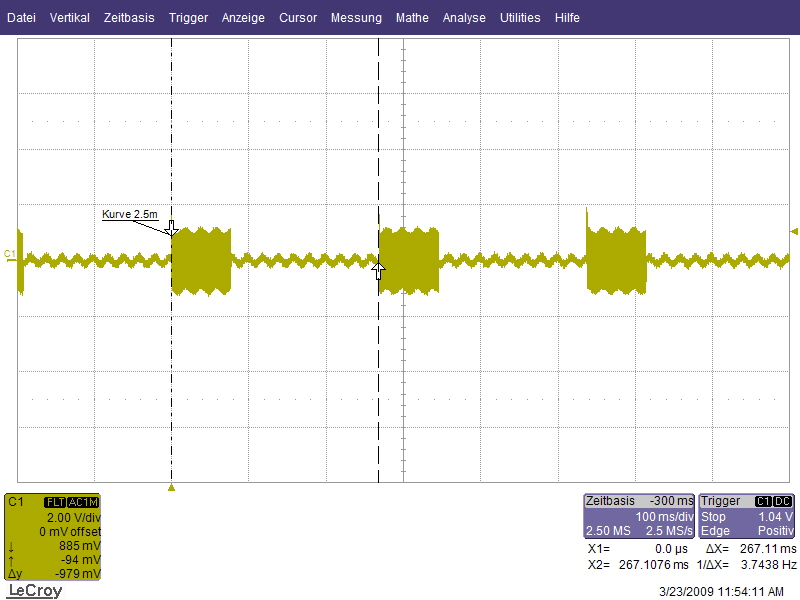Image resolution: width=800 pixels, height=600 pixels.
Task: Open the Datei menu
Action: (x=21, y=18)
